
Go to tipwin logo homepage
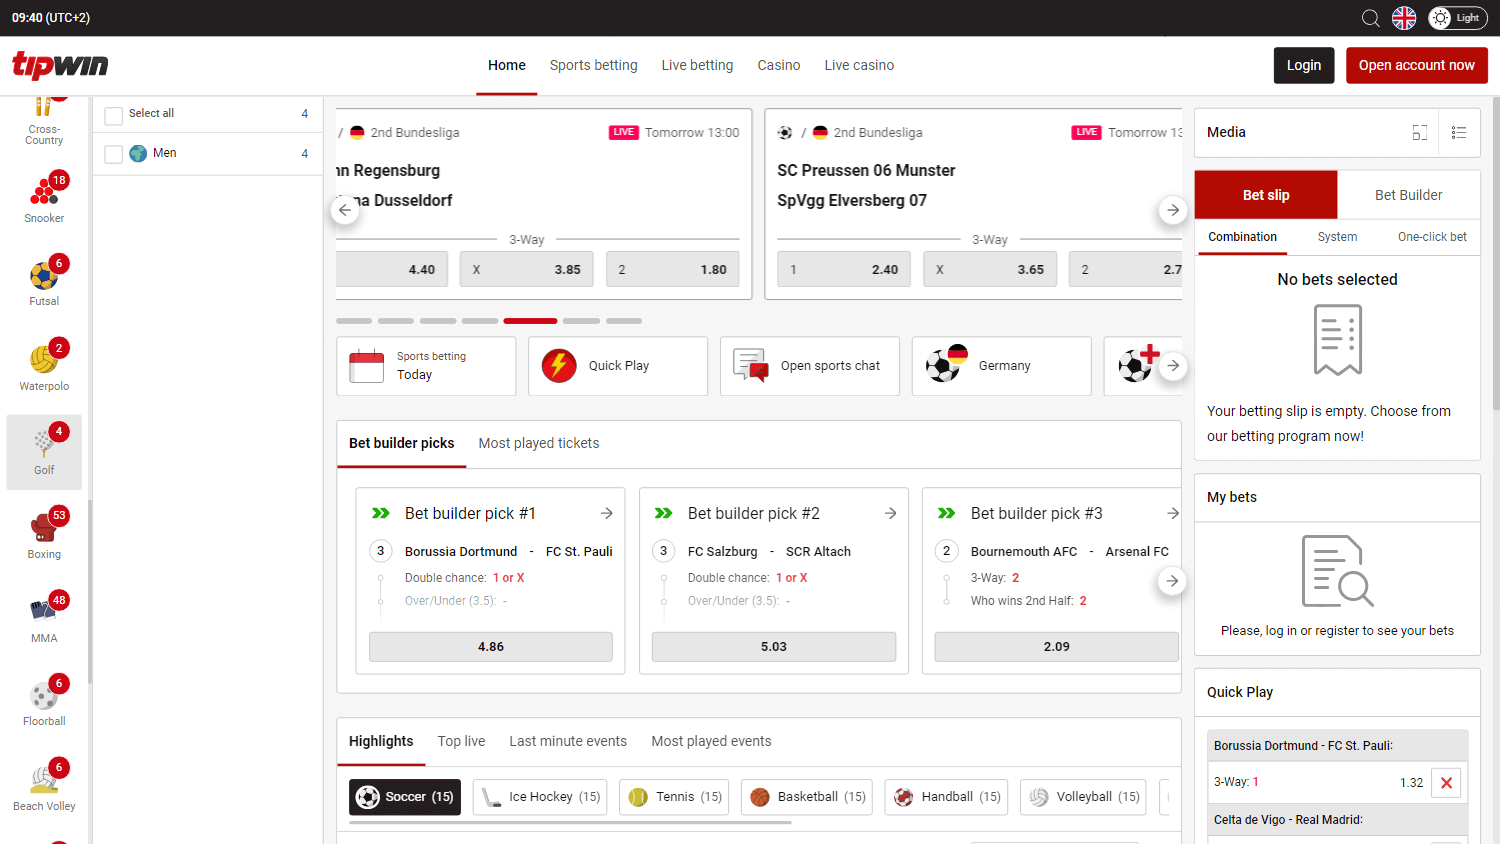pyautogui.click(x=60, y=65)
